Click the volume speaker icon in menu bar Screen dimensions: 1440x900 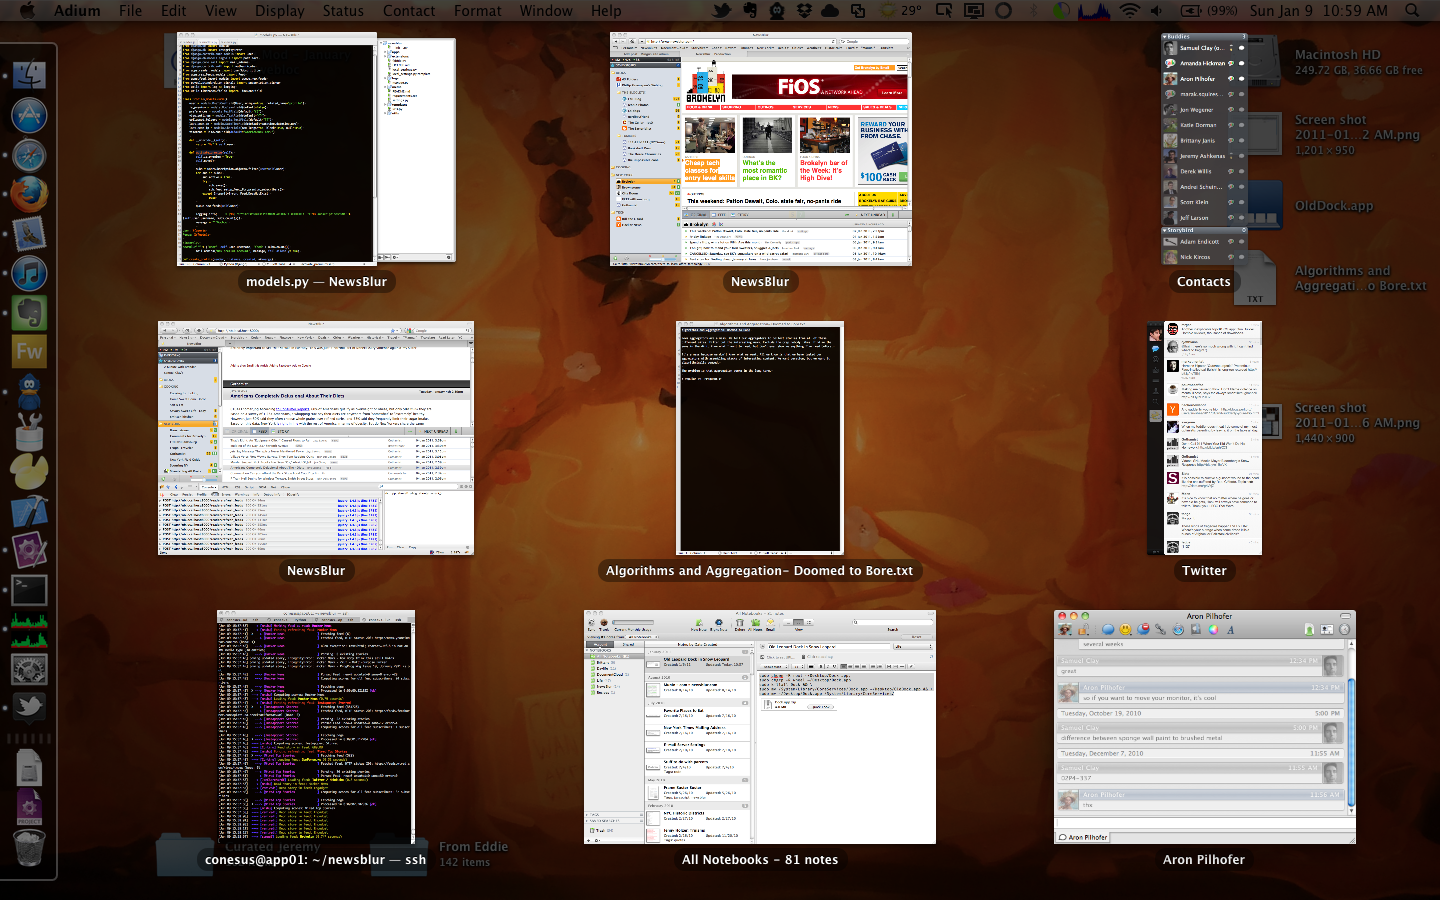pos(1156,10)
